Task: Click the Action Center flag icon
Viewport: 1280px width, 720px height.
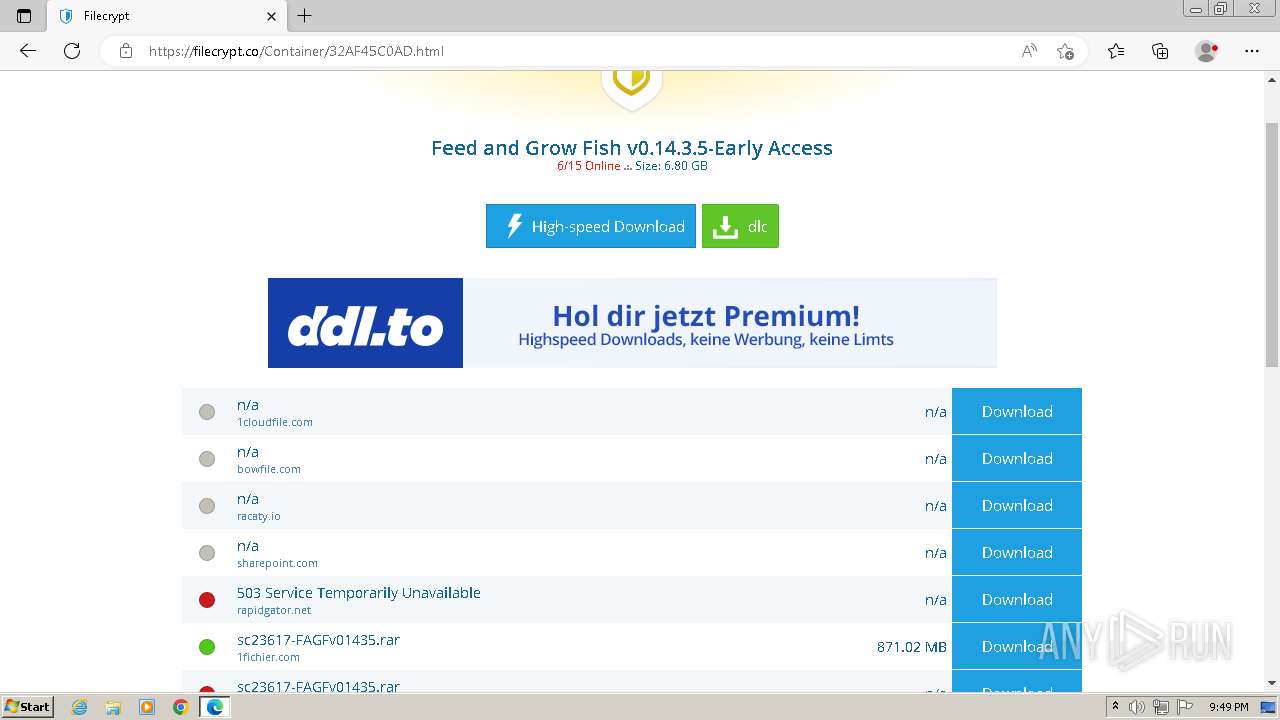Action: click(x=1185, y=707)
